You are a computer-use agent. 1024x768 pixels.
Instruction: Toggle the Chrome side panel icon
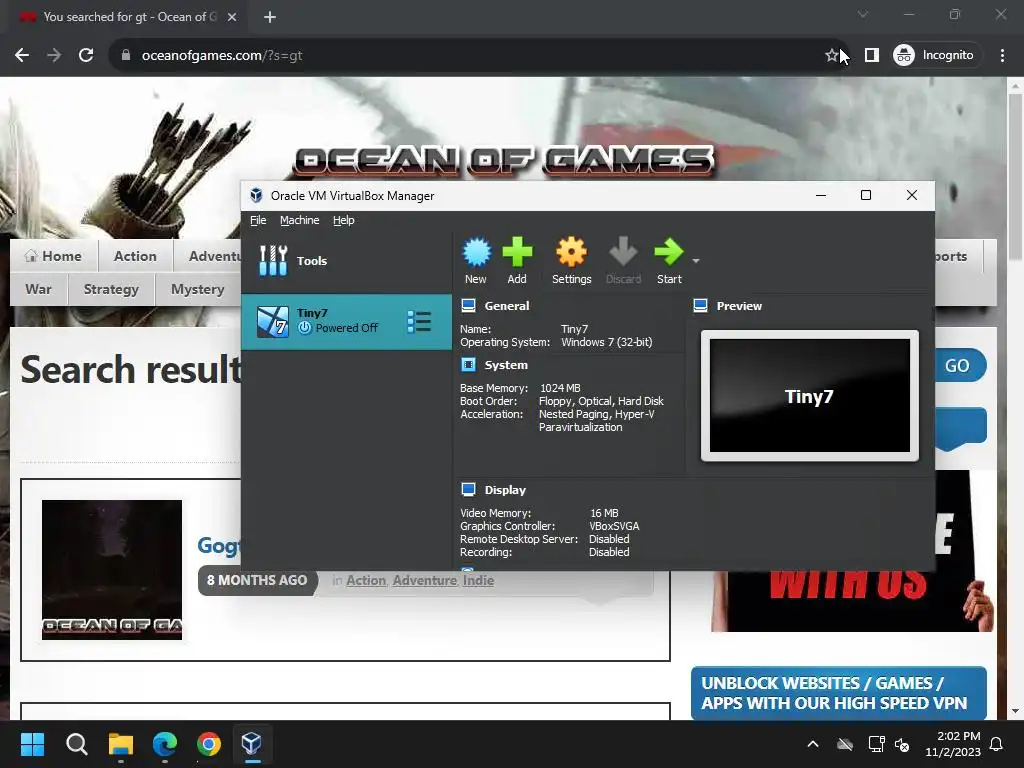pyautogui.click(x=871, y=56)
